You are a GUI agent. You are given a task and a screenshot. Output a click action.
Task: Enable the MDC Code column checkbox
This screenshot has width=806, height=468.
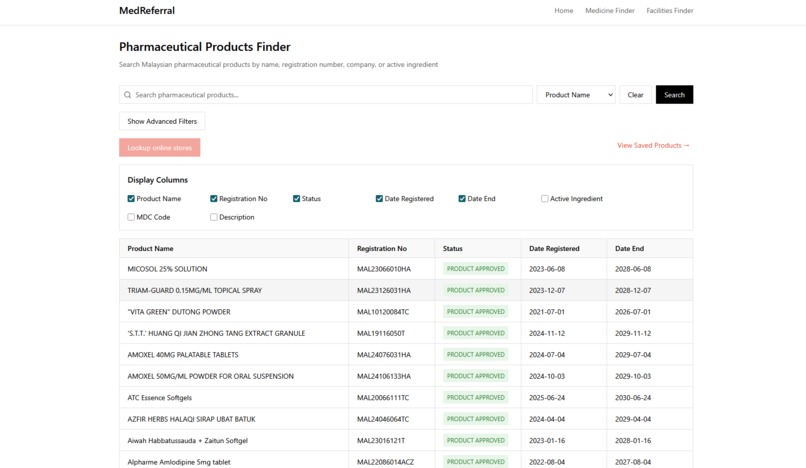[x=131, y=217]
